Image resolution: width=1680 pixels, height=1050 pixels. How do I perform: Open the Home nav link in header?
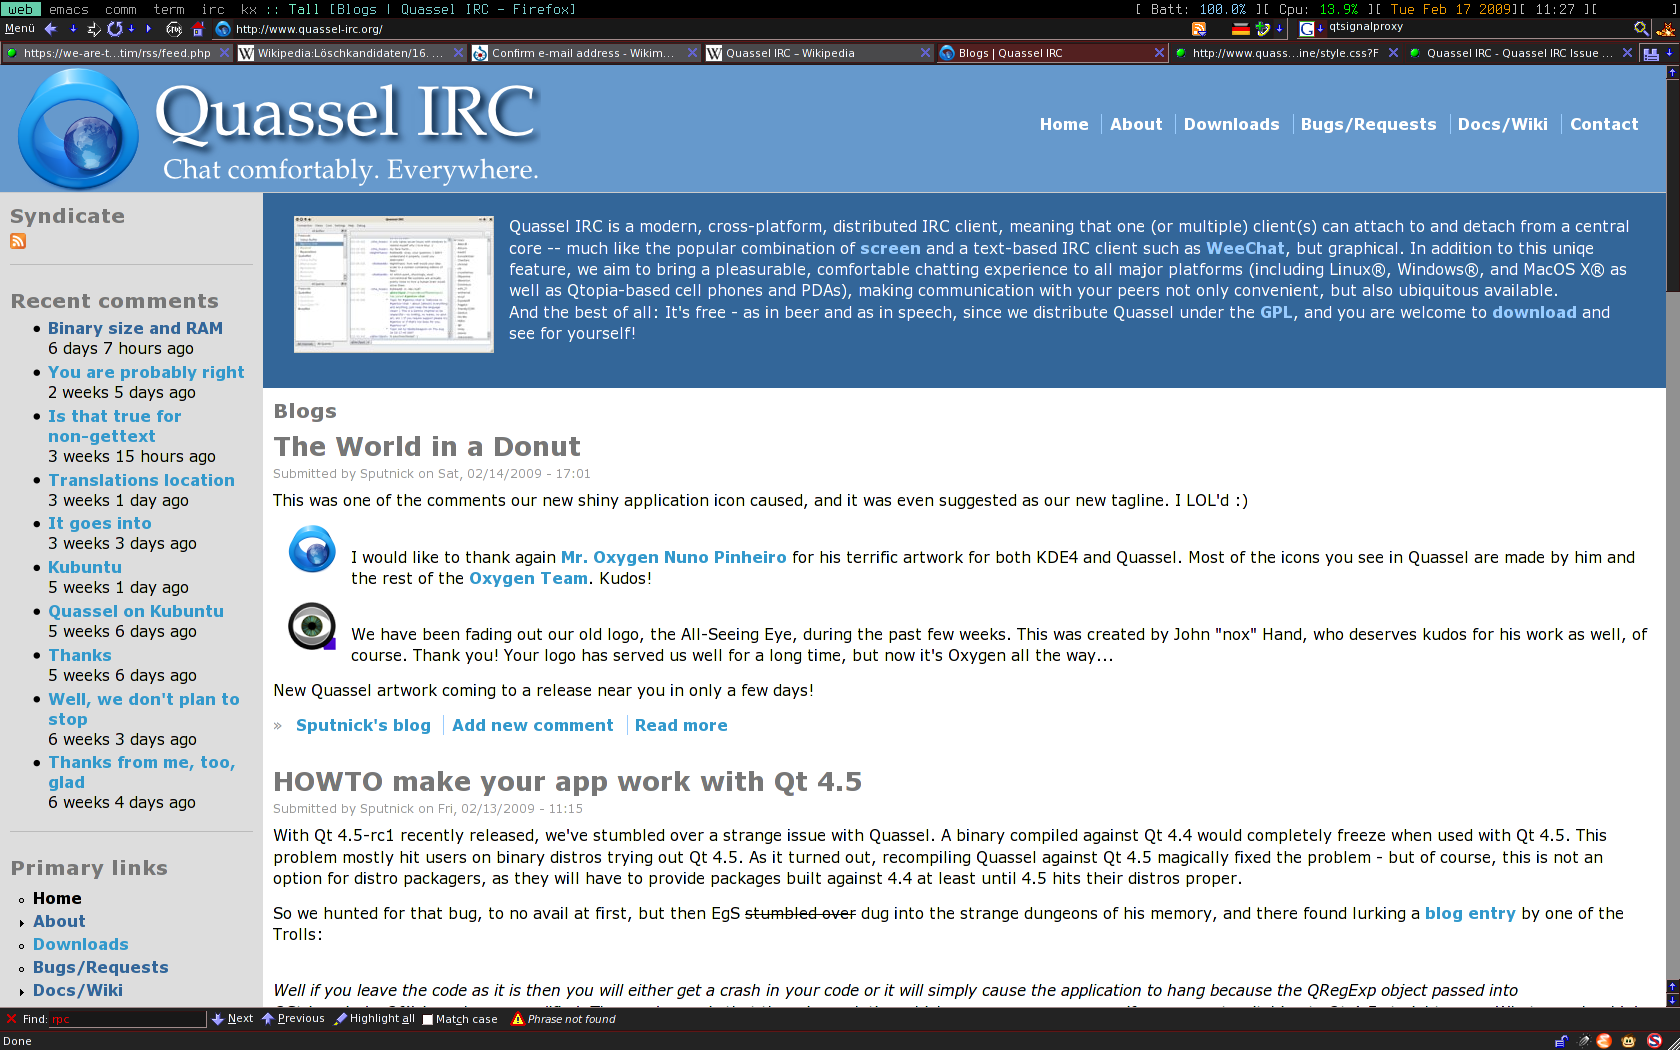(1064, 124)
